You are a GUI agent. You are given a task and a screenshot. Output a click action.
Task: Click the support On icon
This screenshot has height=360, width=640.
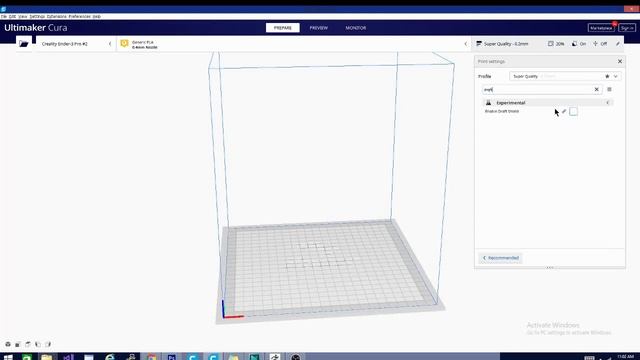click(x=574, y=44)
